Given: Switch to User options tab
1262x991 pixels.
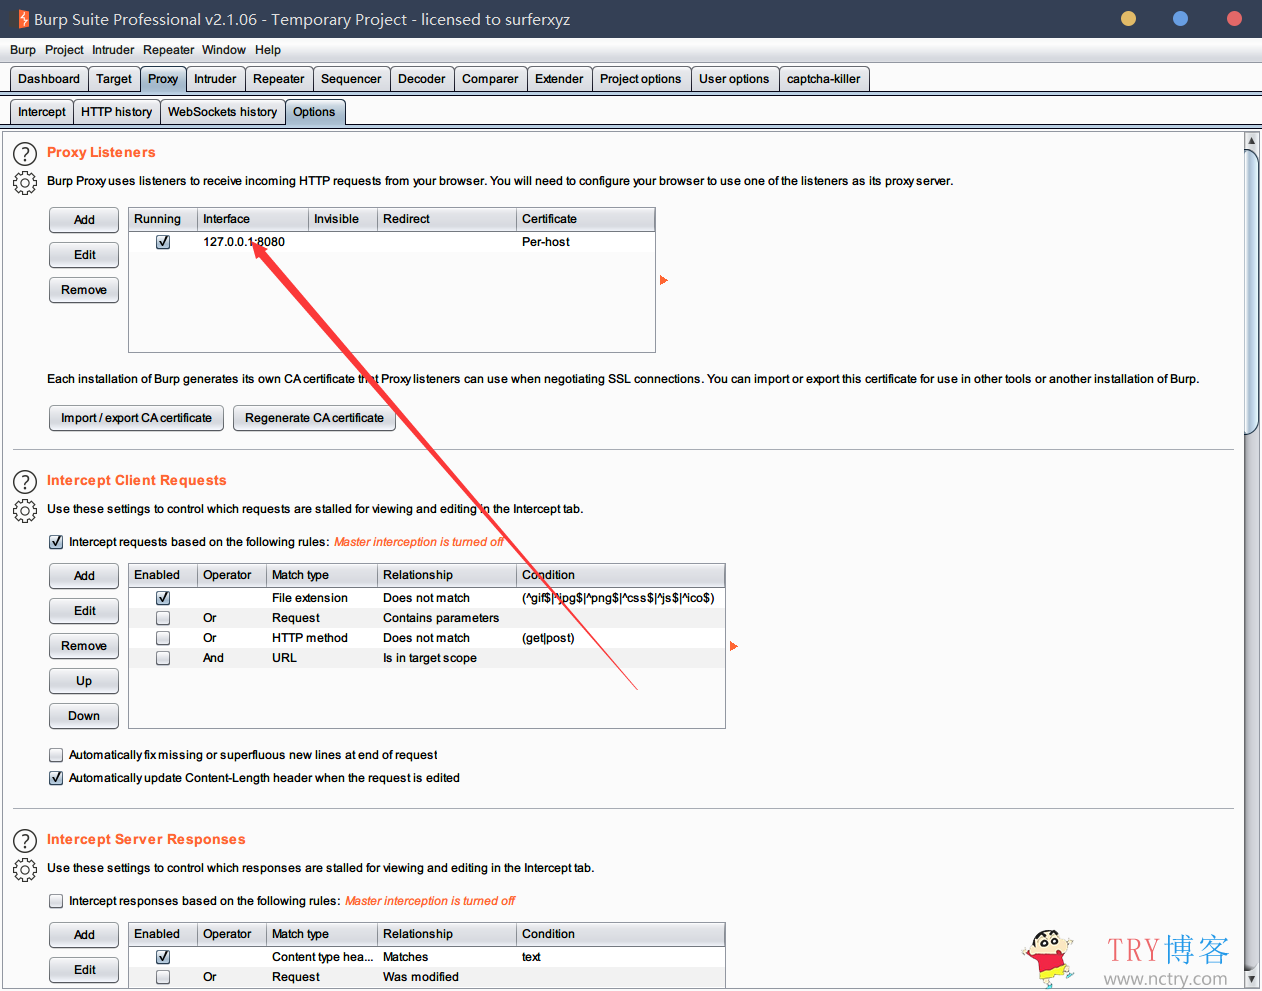Looking at the screenshot, I should pyautogui.click(x=735, y=79).
